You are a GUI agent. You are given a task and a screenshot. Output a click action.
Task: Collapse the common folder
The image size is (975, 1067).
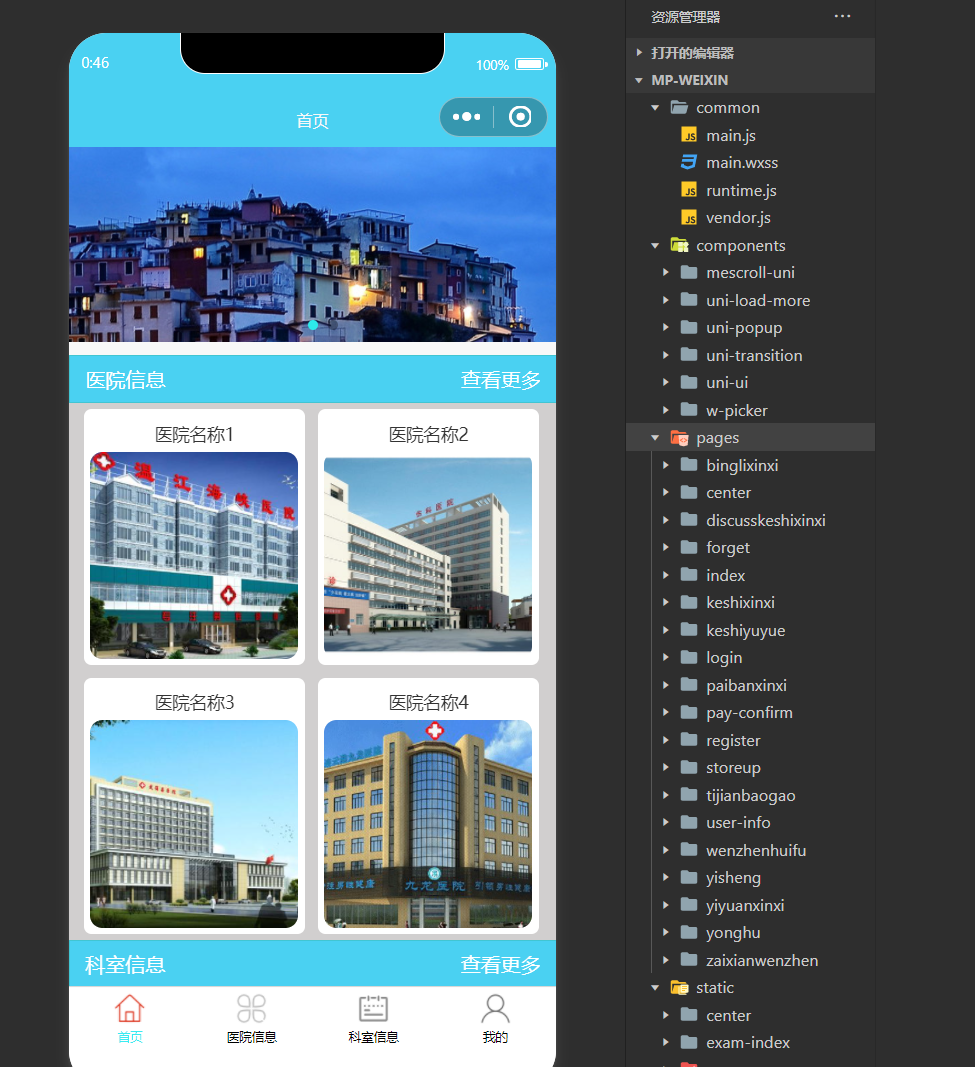[655, 107]
